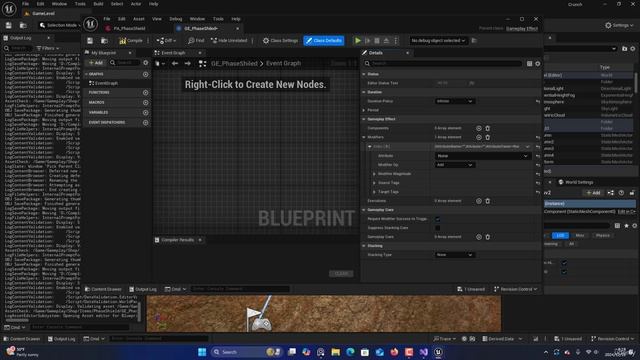The width and height of the screenshot is (640, 360).
Task: Click Hide Unrelated in the toolbar
Action: [229, 41]
